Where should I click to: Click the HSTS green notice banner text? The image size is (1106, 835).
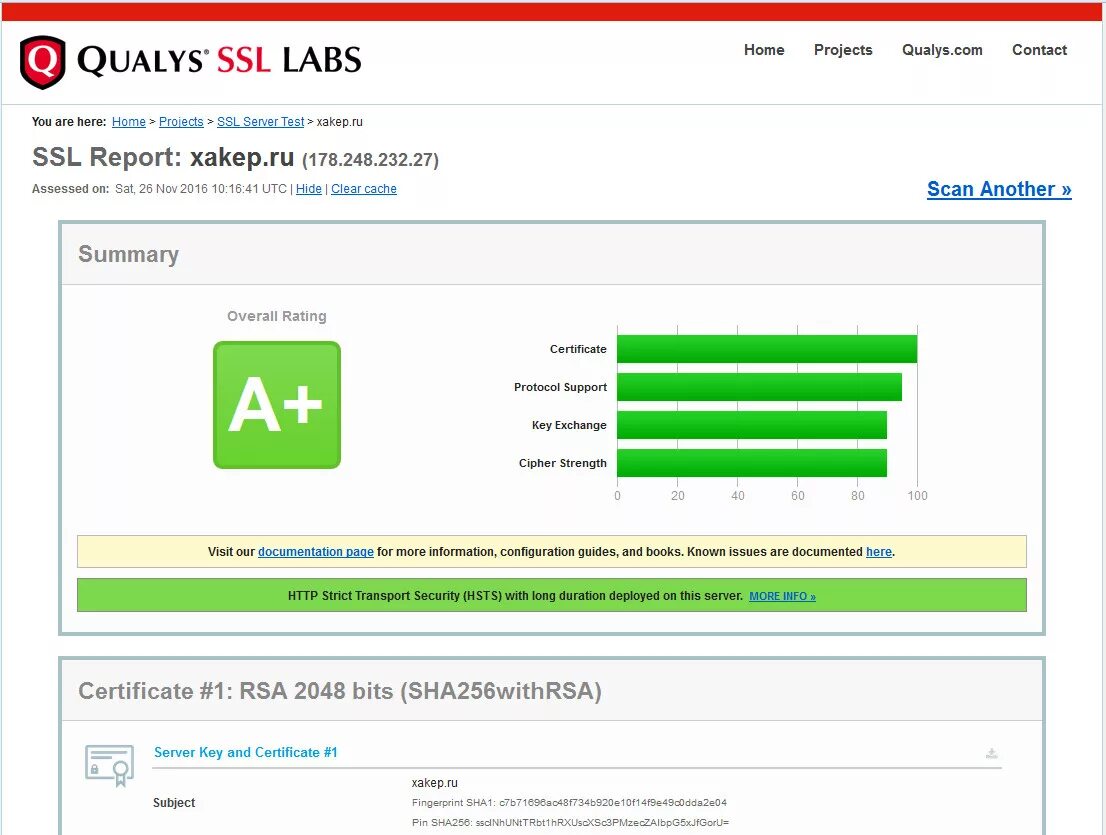pyautogui.click(x=515, y=596)
